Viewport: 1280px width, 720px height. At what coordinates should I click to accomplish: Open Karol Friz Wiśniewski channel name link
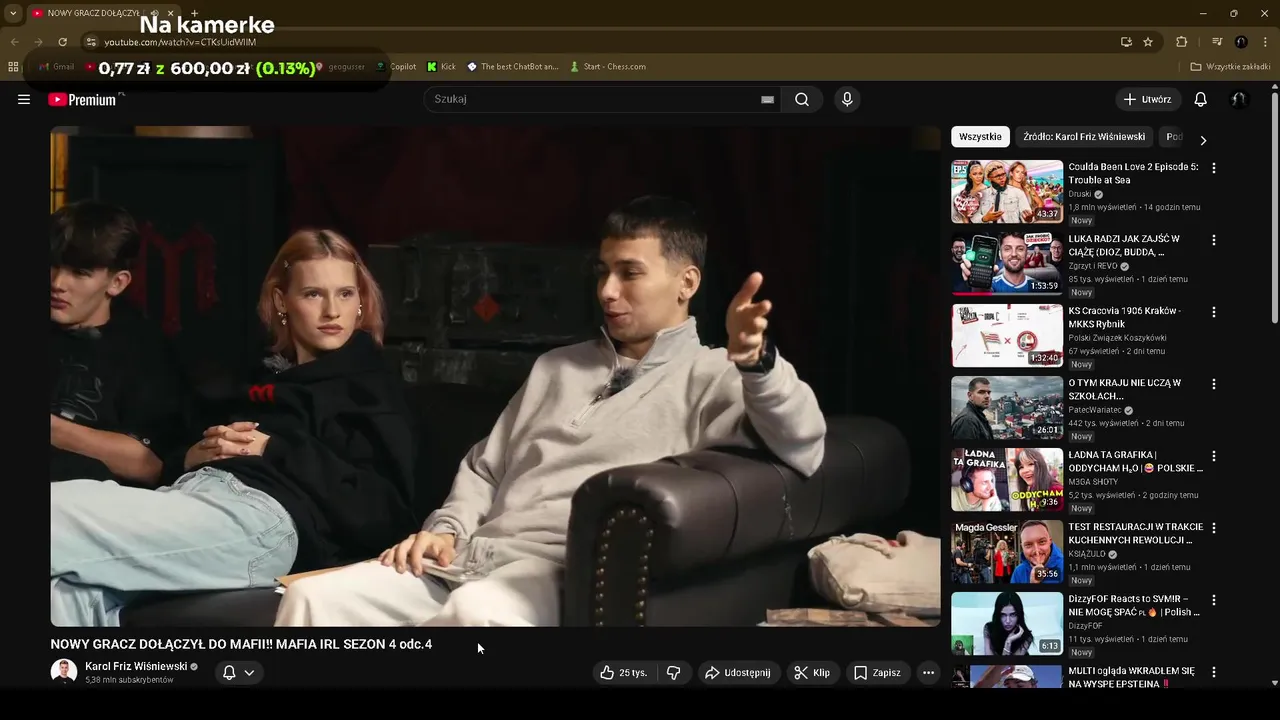[136, 666]
